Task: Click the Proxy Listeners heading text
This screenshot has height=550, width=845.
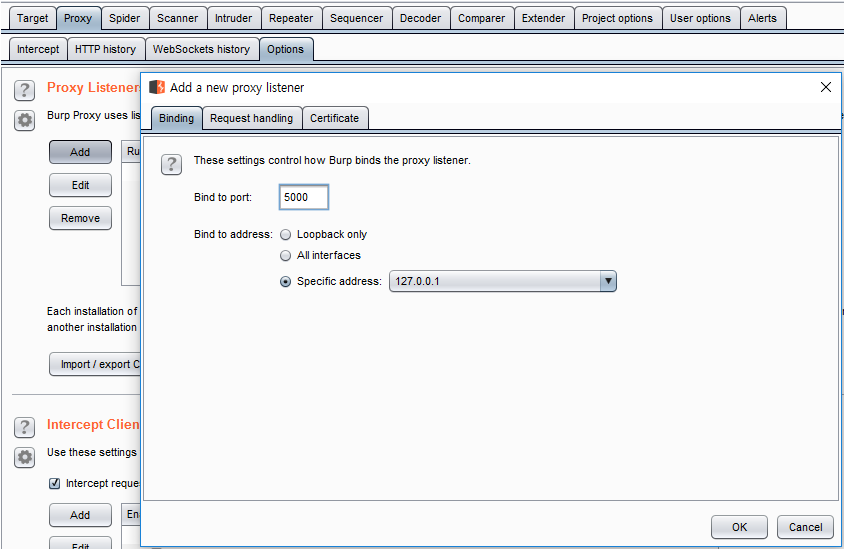Action: click(x=94, y=87)
